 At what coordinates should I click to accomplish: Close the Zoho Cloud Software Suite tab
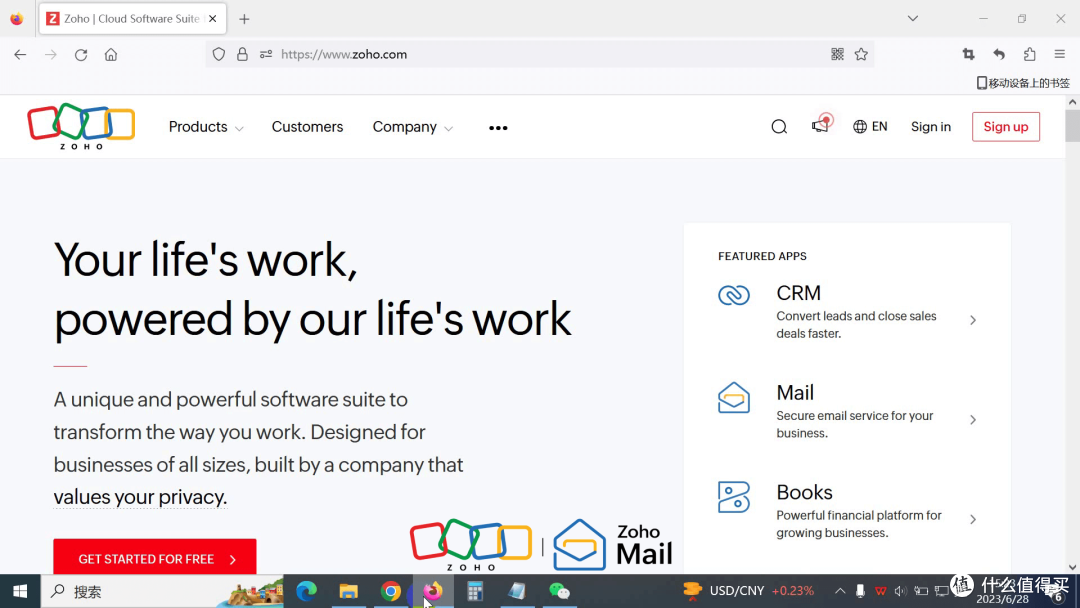[213, 19]
